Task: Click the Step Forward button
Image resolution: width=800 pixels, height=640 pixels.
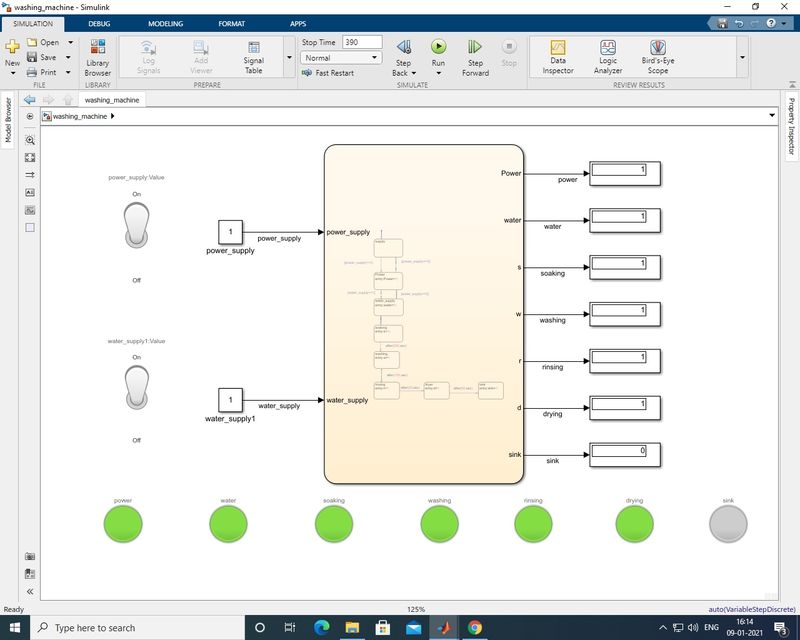Action: (476, 50)
